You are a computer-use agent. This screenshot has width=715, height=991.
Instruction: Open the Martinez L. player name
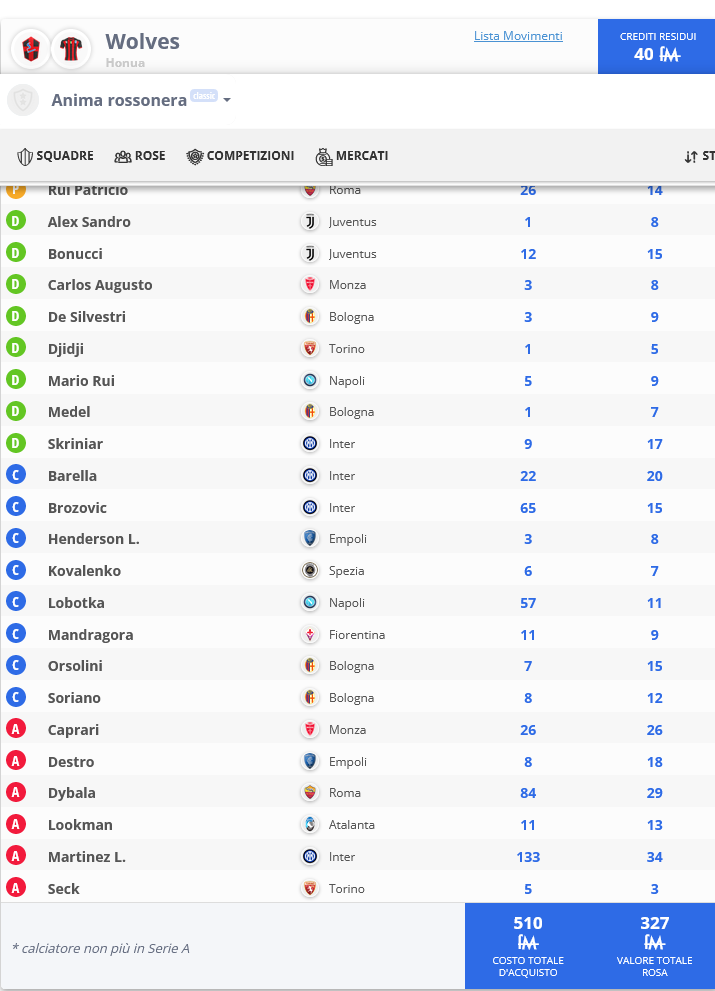[x=87, y=857]
